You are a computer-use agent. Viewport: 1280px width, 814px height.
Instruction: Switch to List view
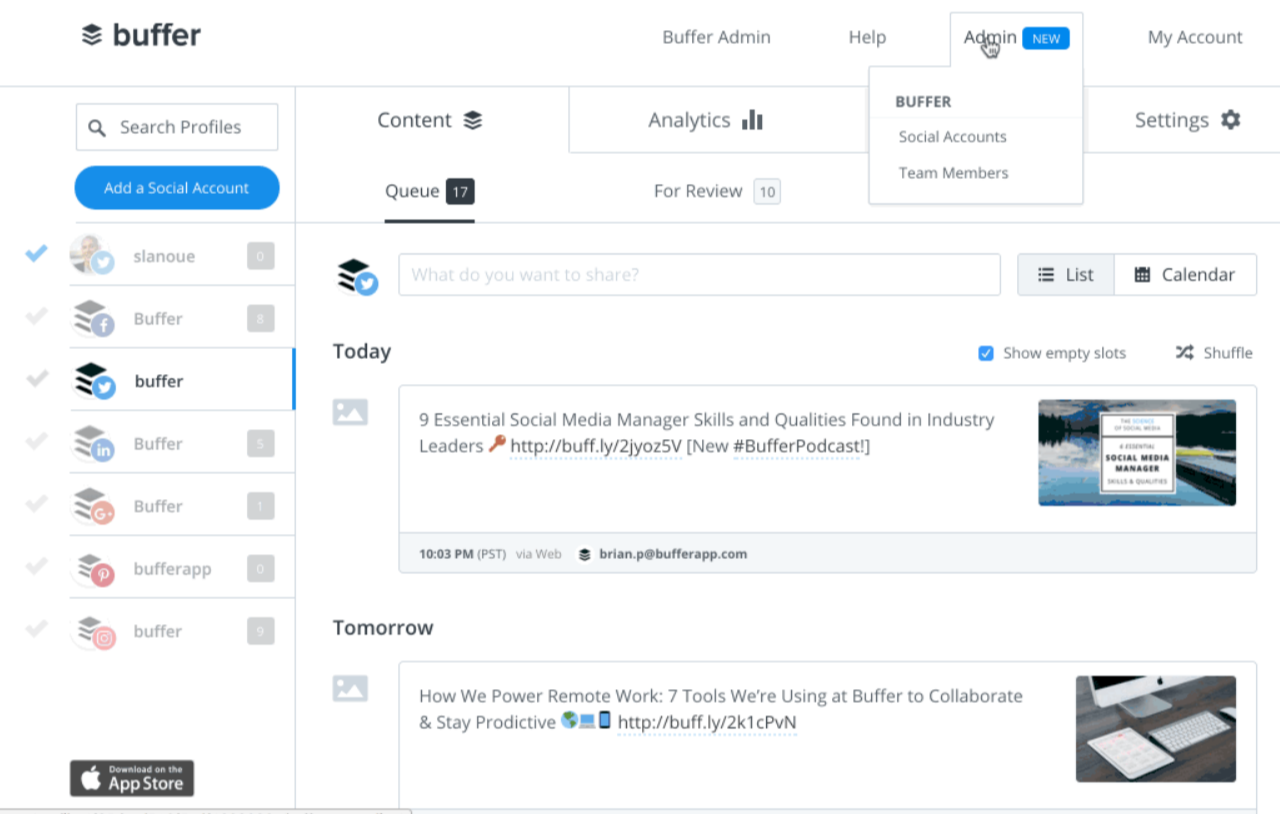[1066, 275]
